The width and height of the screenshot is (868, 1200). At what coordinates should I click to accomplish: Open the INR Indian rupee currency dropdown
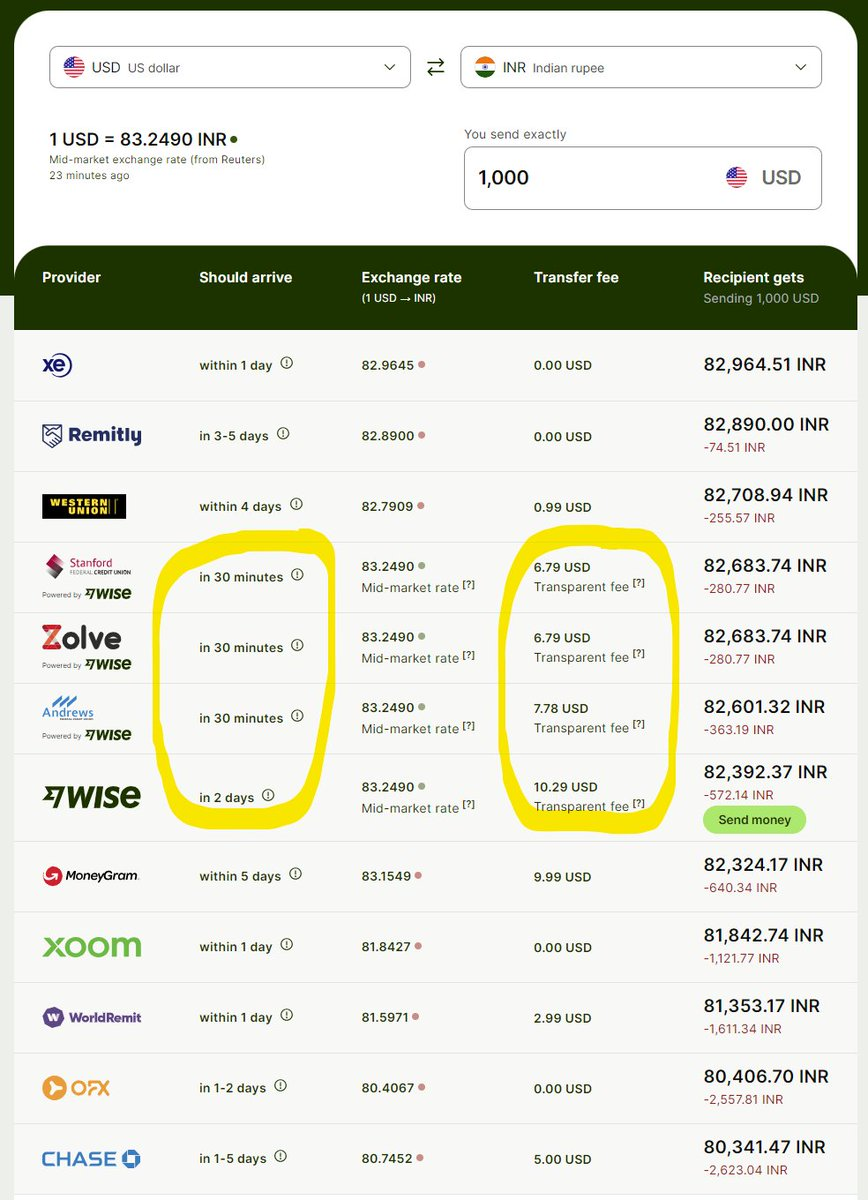pos(641,67)
